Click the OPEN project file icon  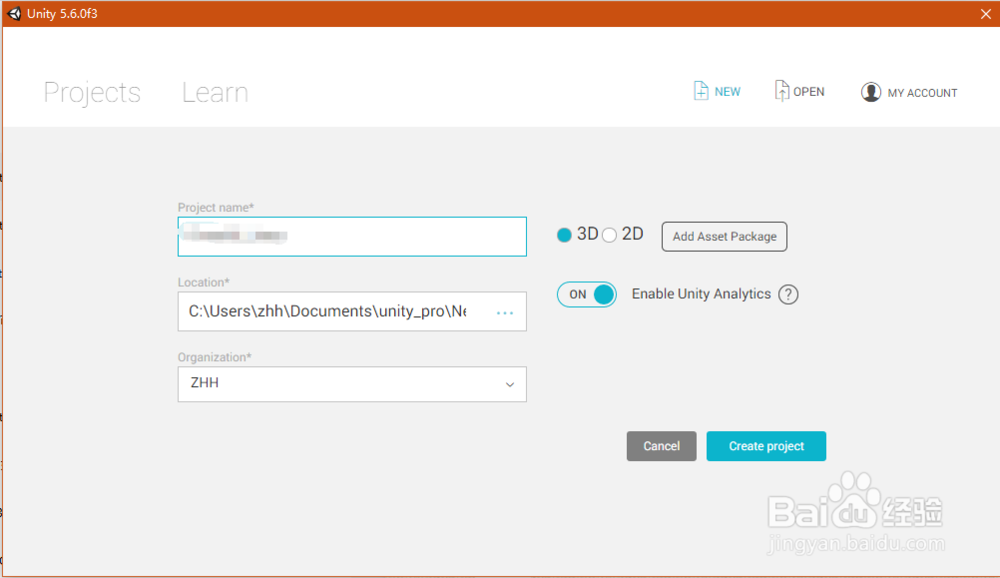[782, 91]
